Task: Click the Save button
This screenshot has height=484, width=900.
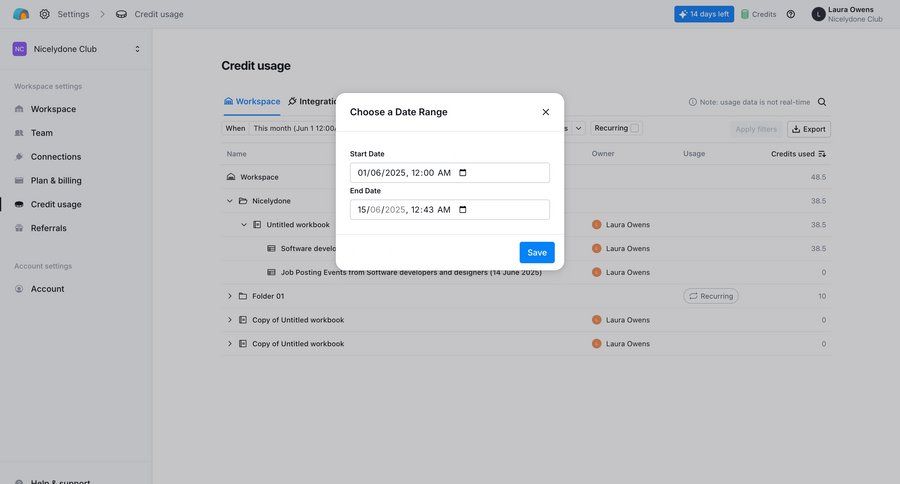Action: click(x=537, y=253)
